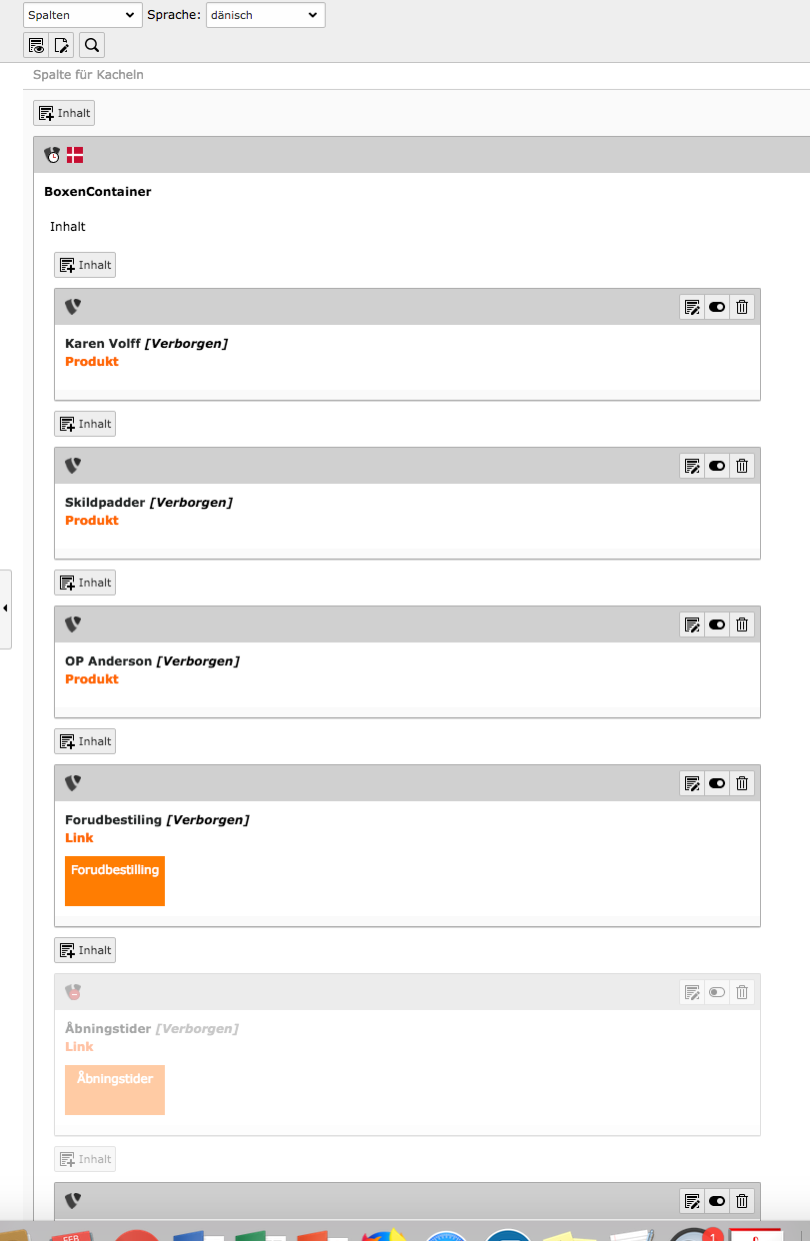This screenshot has height=1241, width=810.
Task: Click the faded Åbningstider orange box
Action: tap(115, 1090)
